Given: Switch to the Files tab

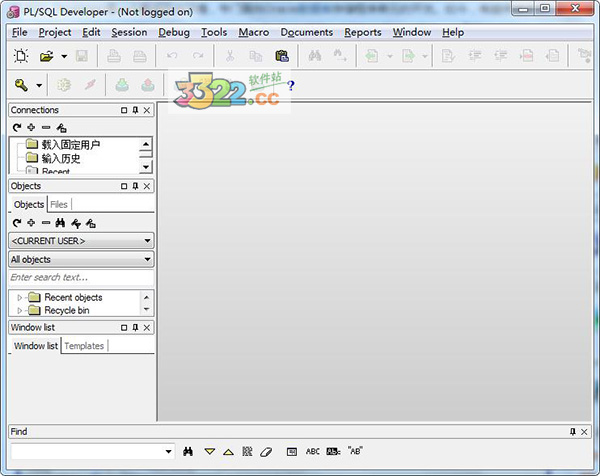Looking at the screenshot, I should (59, 204).
